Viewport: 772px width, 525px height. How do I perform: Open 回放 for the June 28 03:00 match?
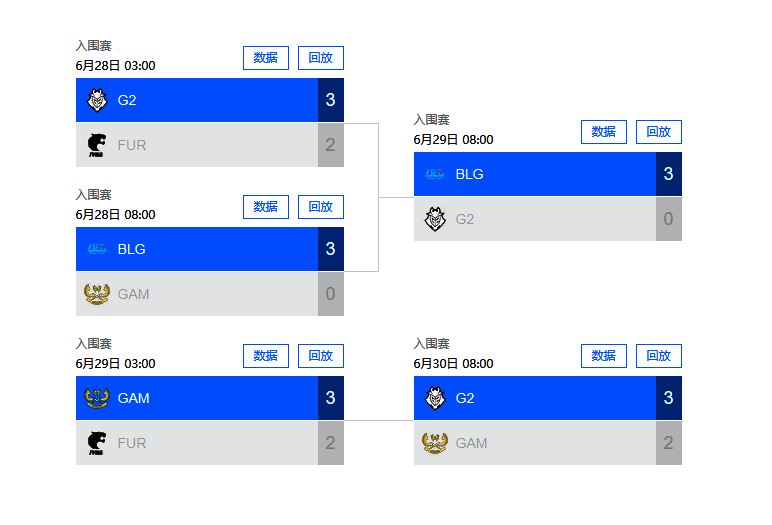click(321, 58)
